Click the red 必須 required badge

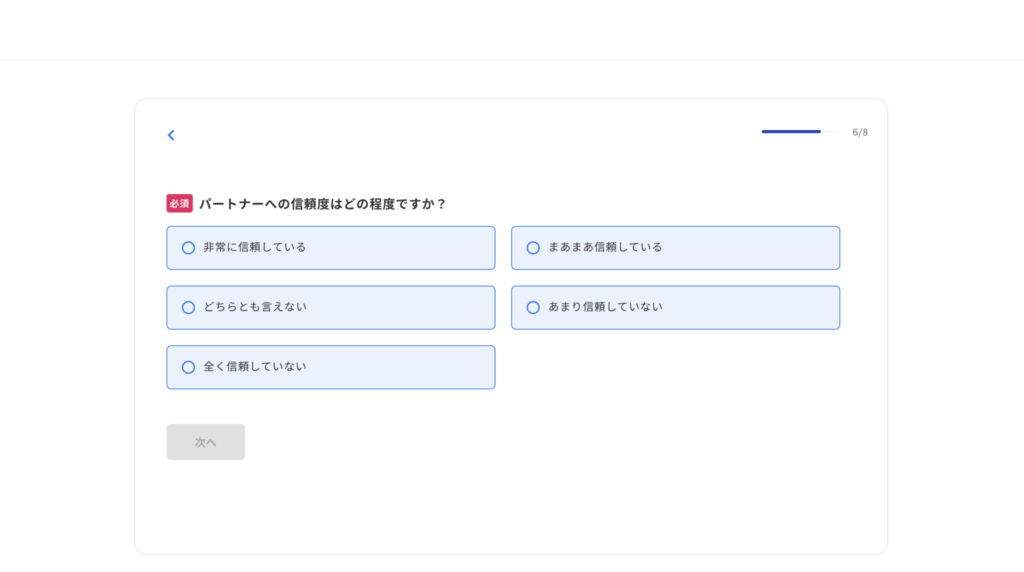(179, 204)
